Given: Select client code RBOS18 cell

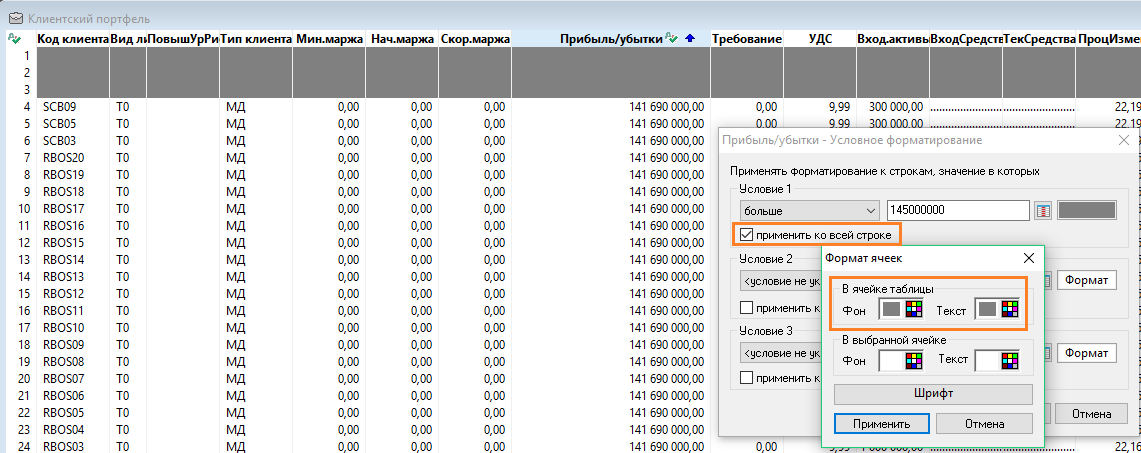Looking at the screenshot, I should coord(73,191).
